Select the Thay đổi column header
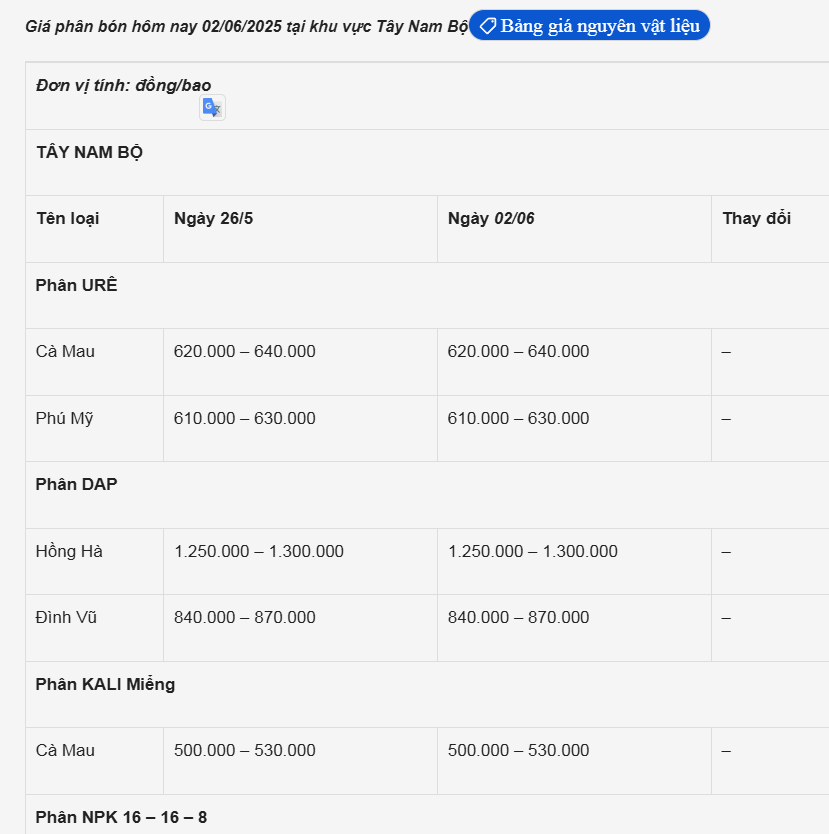Viewport: 829px width, 834px height. [756, 218]
